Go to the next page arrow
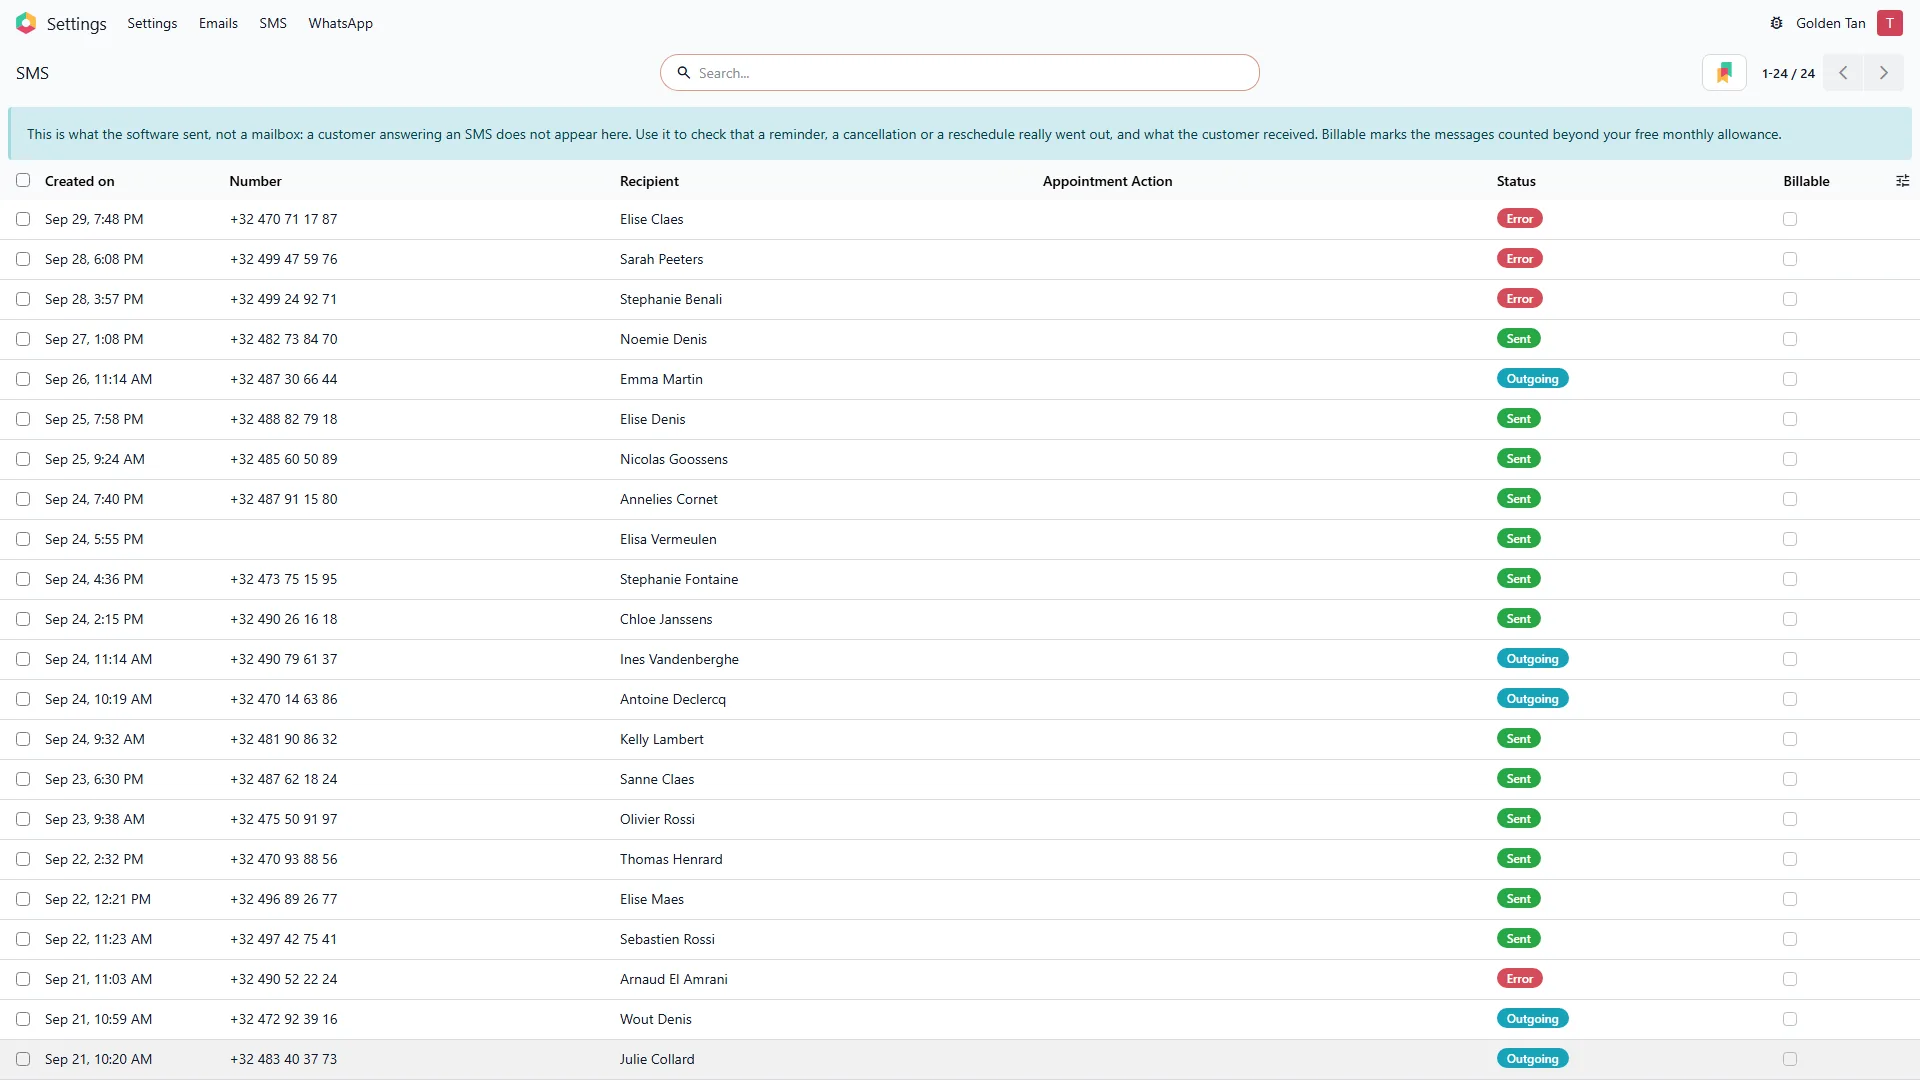 click(x=1884, y=73)
